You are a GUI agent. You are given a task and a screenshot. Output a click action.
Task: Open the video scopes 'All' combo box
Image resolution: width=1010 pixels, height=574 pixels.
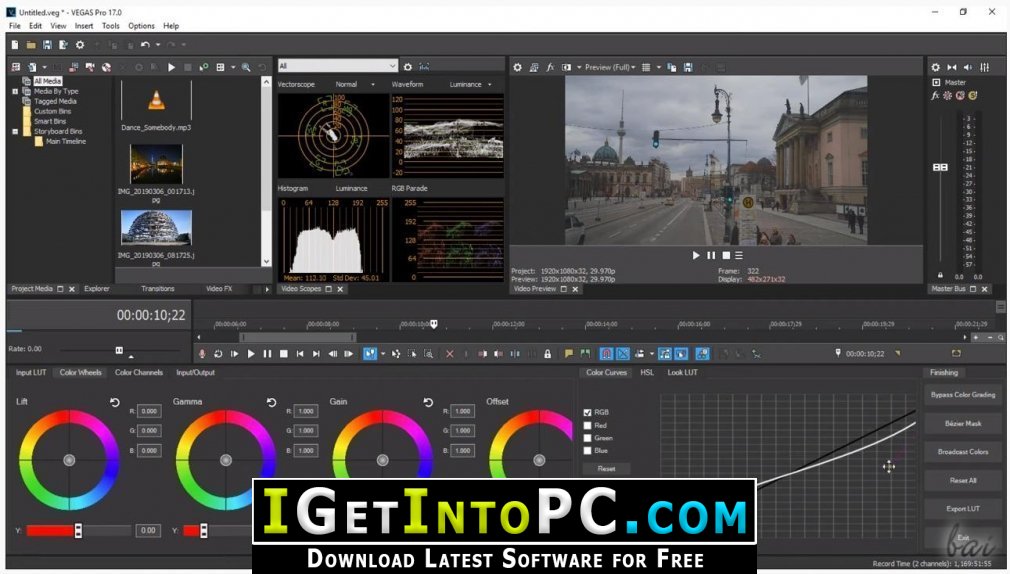click(x=337, y=66)
